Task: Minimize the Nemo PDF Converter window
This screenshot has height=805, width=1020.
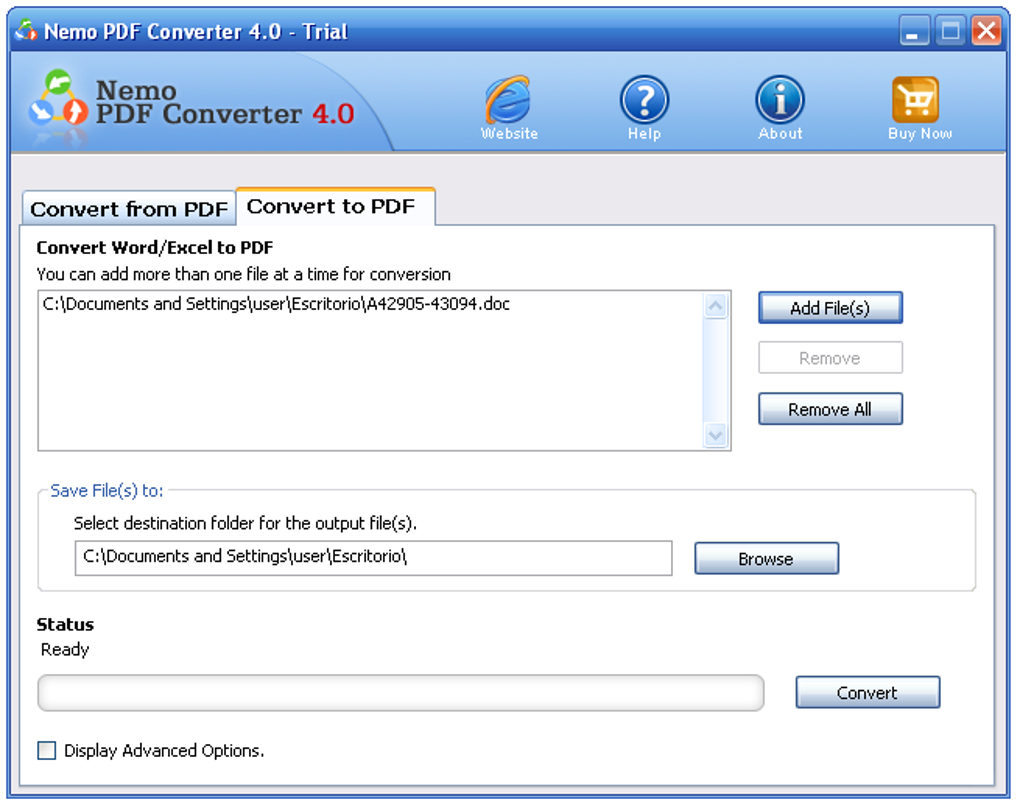Action: point(912,31)
